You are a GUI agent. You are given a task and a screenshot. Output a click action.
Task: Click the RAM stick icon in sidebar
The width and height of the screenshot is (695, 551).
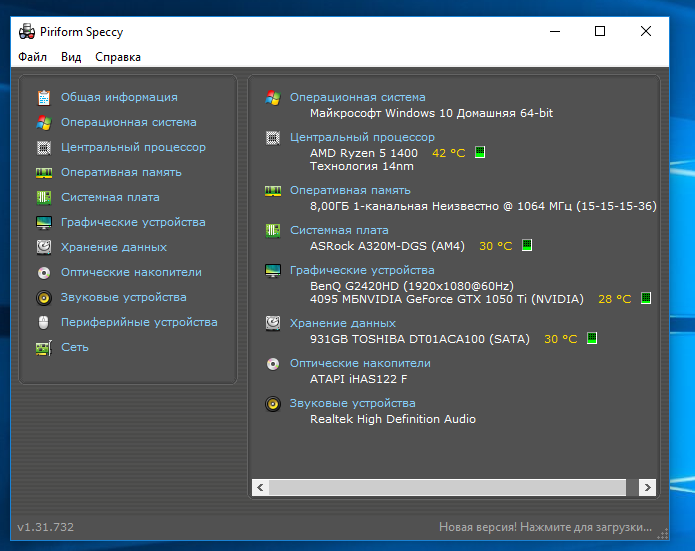coord(44,172)
